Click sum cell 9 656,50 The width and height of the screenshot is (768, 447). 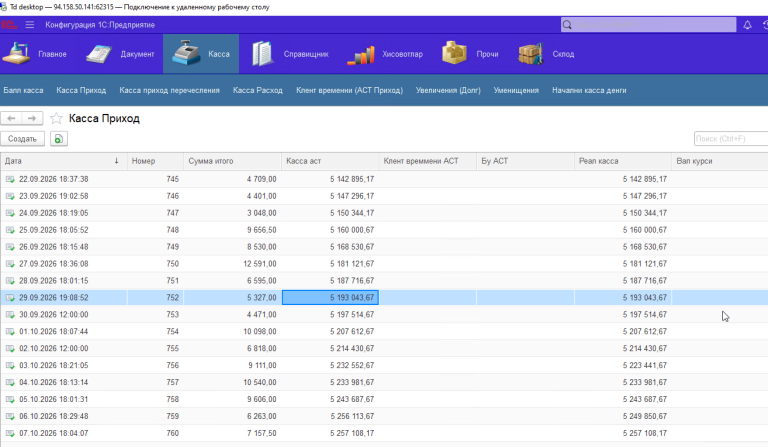(233, 230)
